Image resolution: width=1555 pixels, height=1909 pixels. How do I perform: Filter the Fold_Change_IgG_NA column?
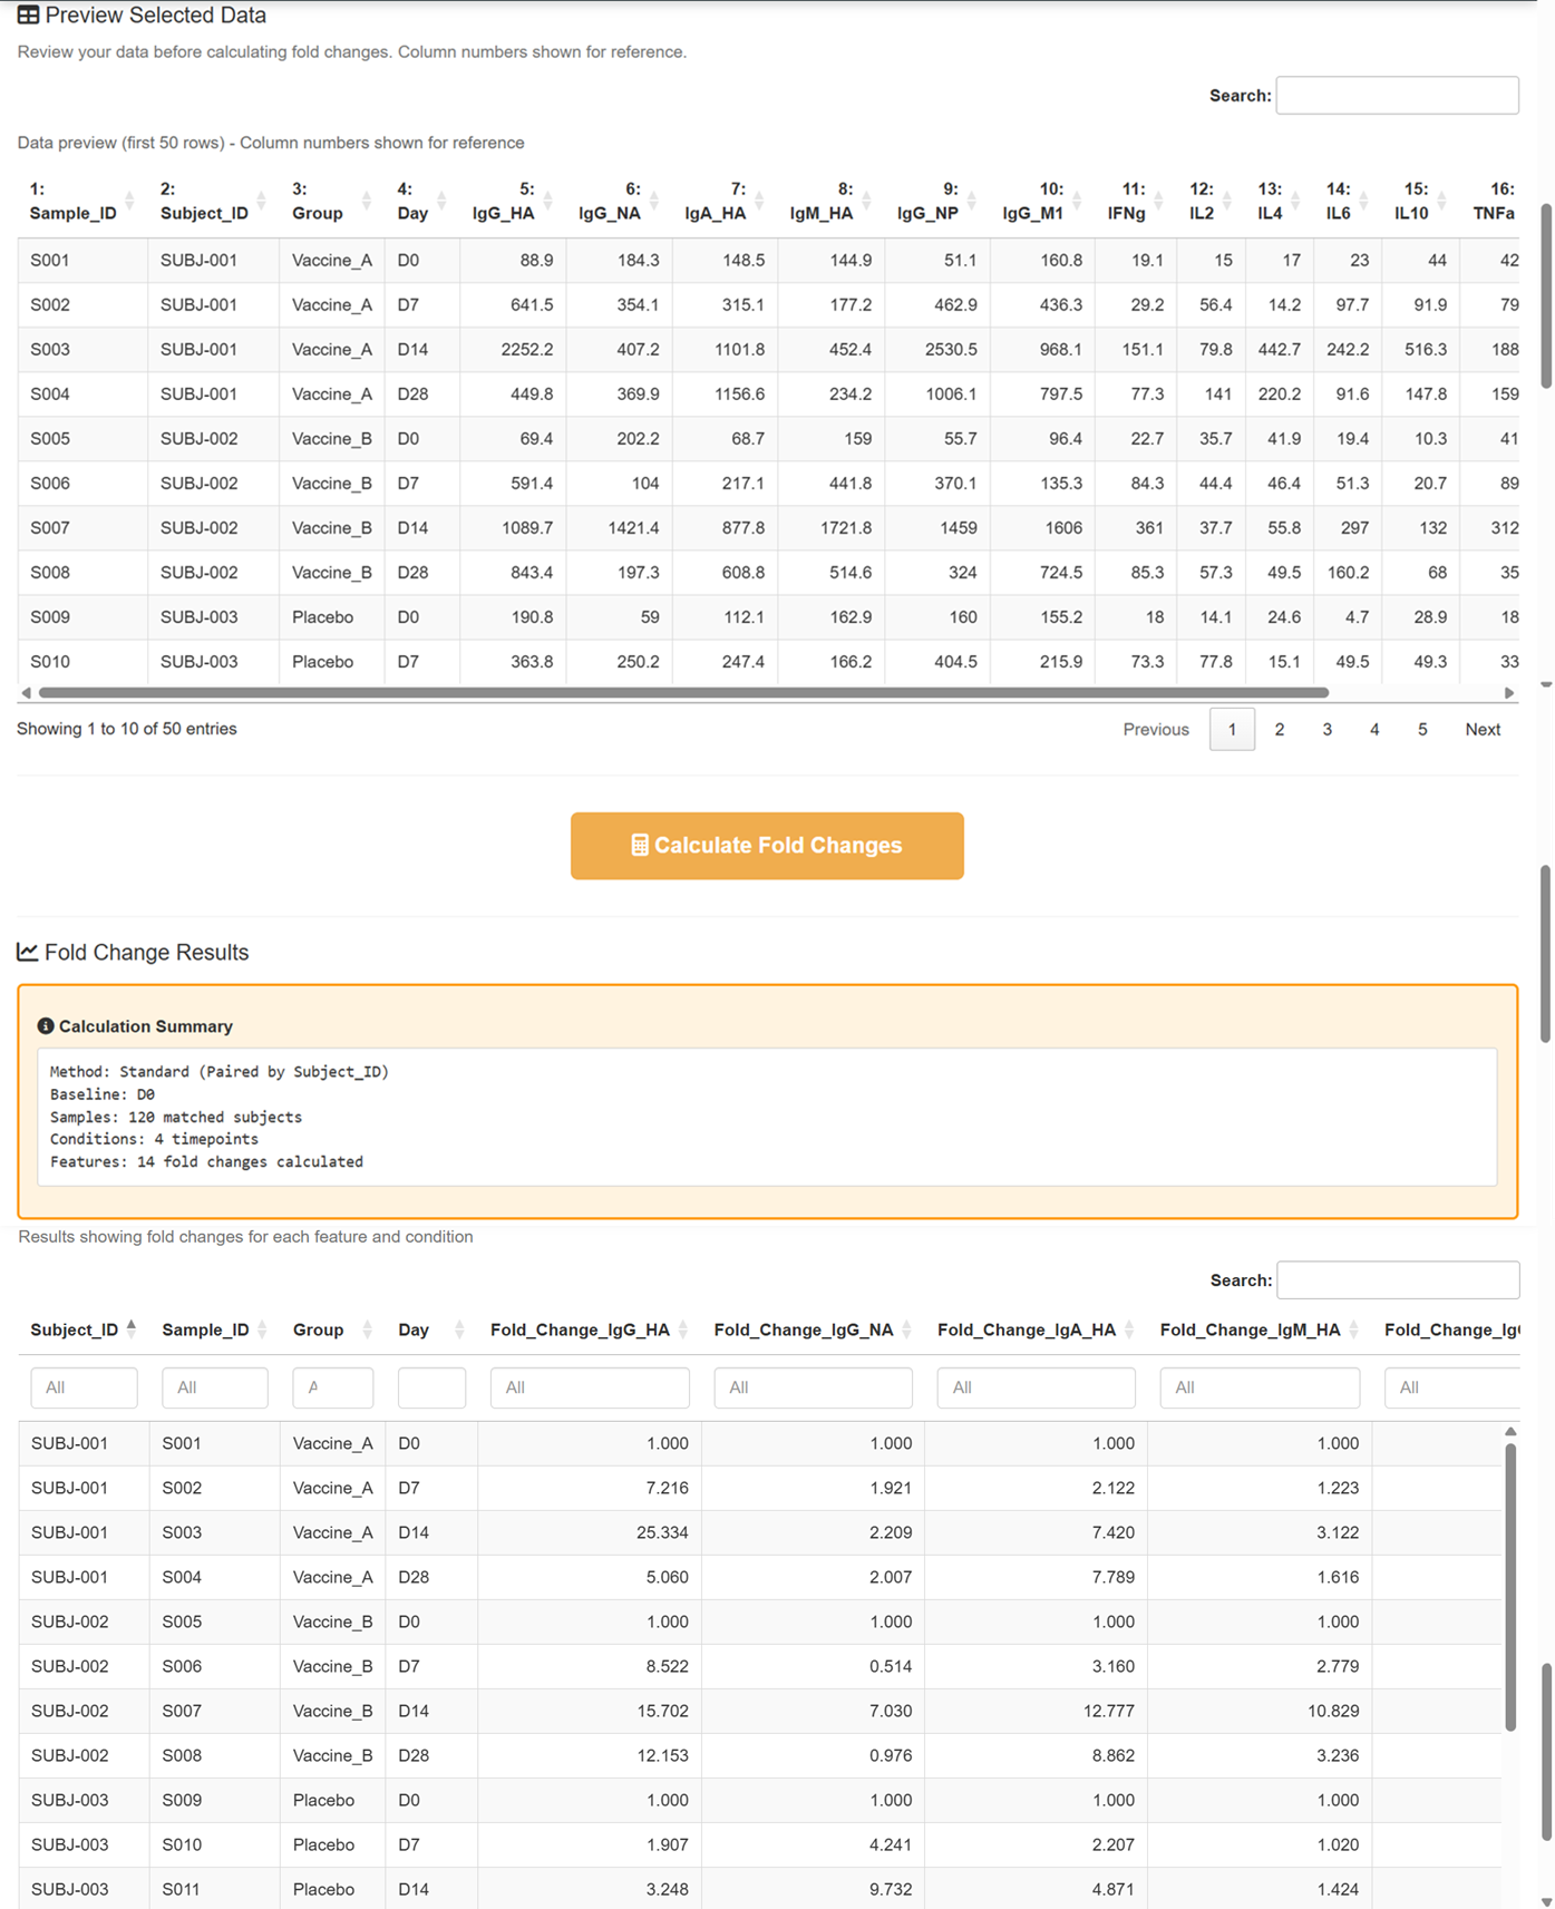point(813,1387)
